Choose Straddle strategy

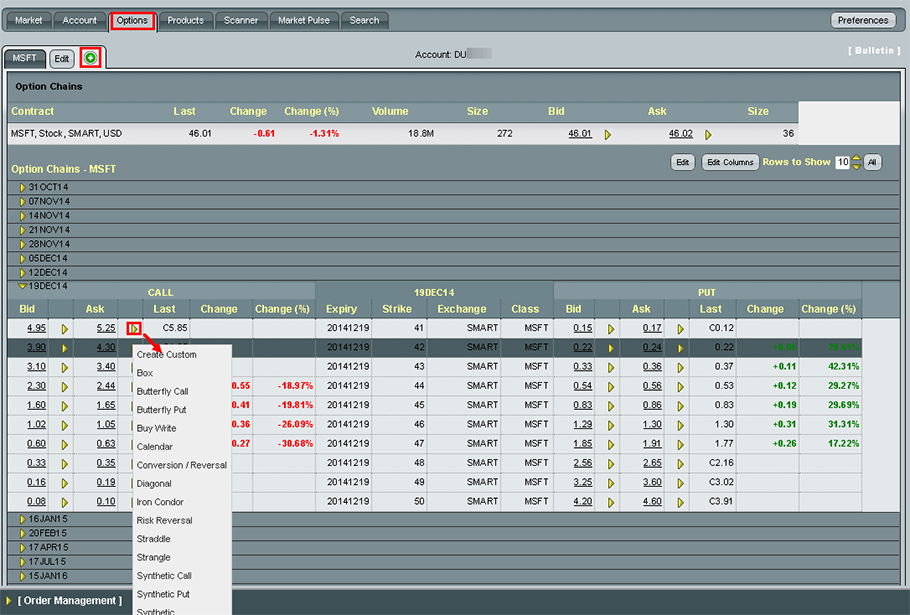(154, 539)
